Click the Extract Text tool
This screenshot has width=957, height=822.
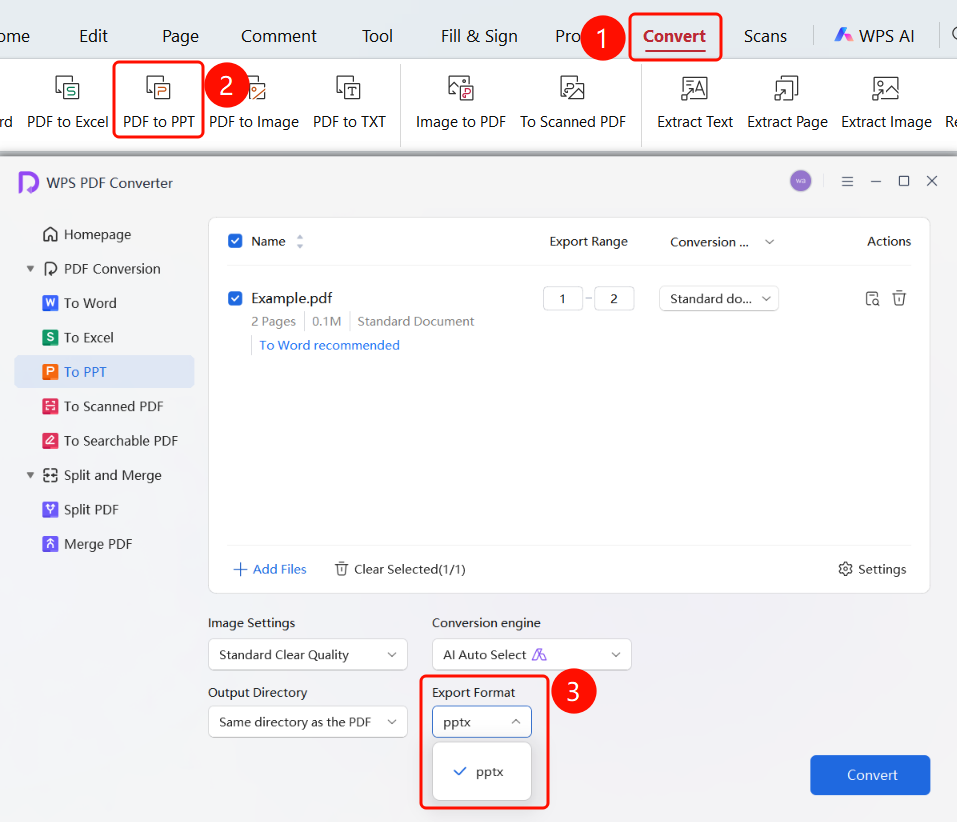point(695,102)
